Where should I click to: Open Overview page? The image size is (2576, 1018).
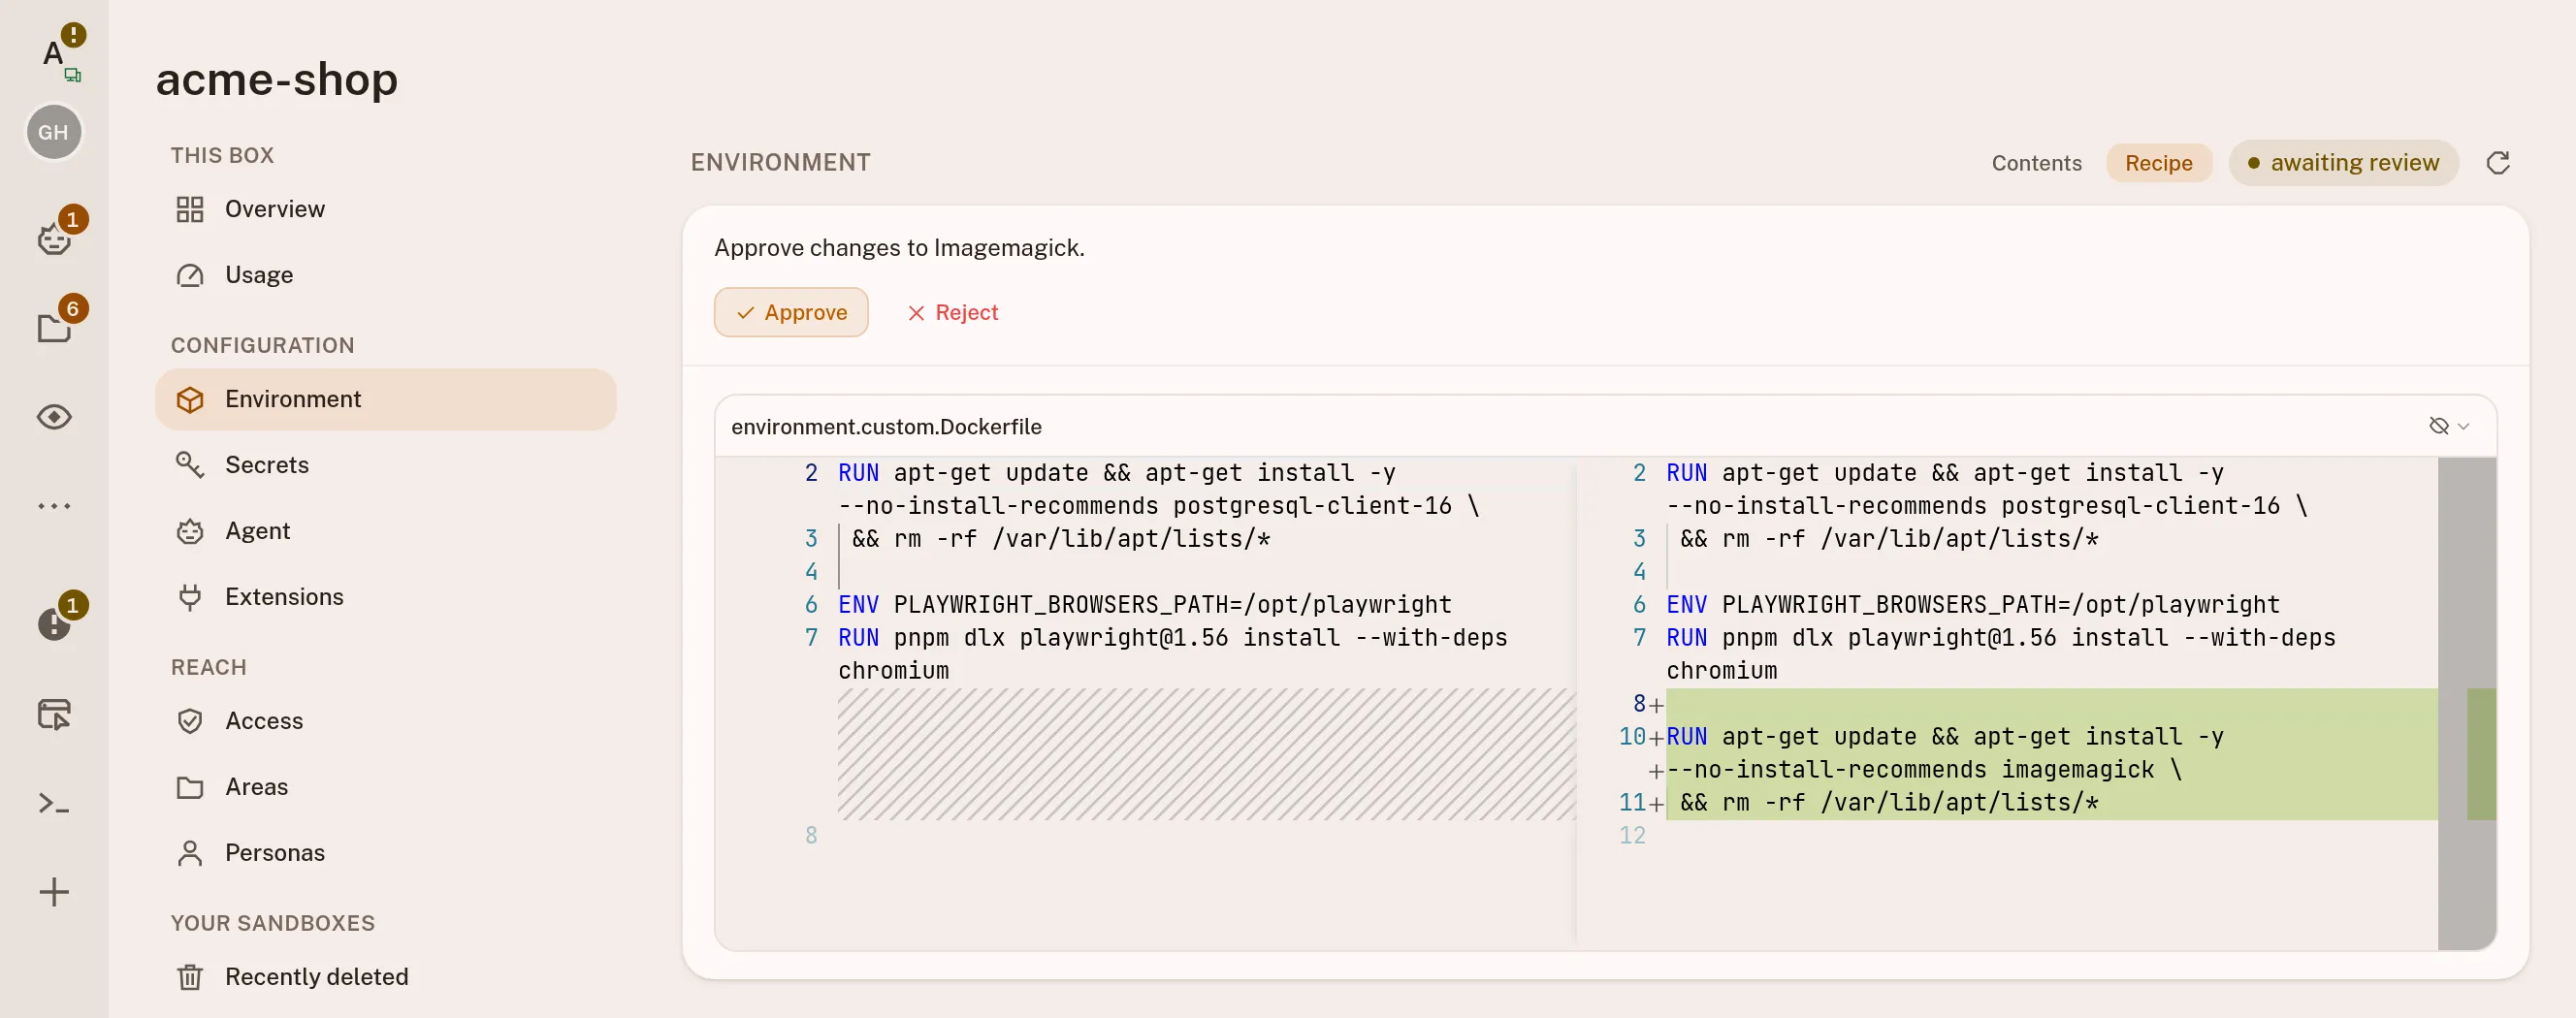click(x=385, y=209)
